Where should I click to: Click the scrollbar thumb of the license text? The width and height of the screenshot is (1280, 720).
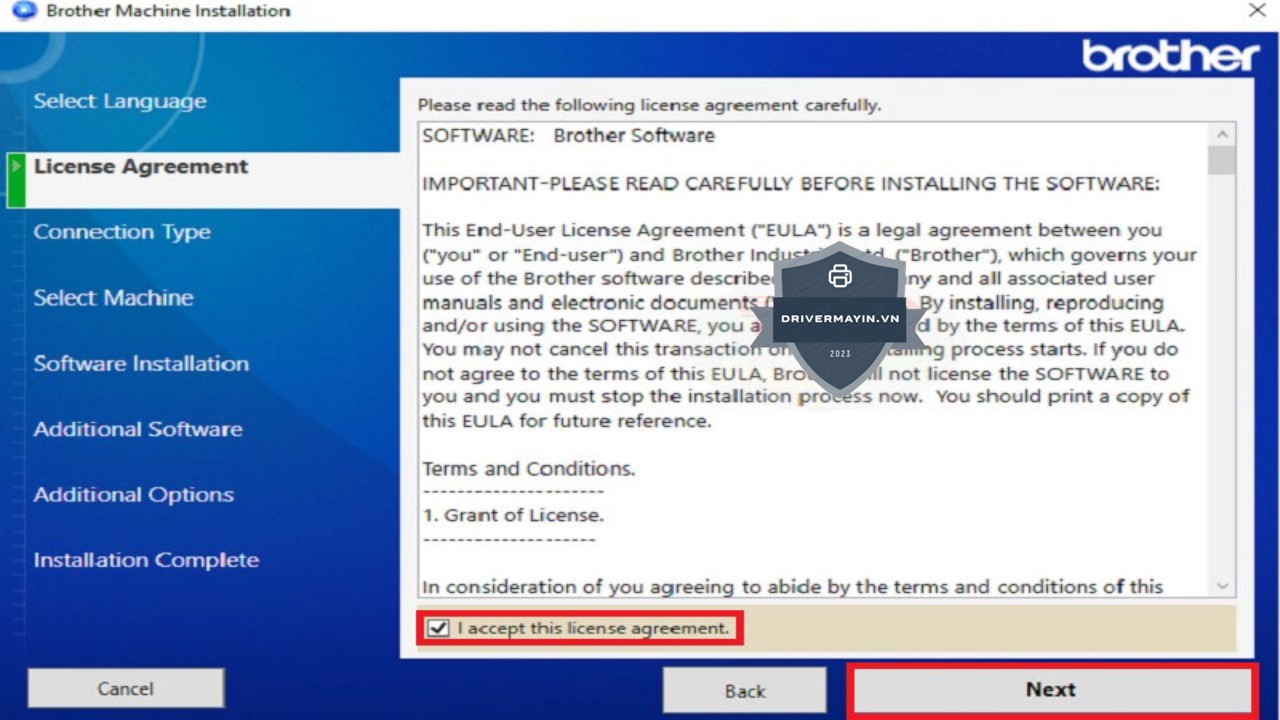tap(1222, 161)
